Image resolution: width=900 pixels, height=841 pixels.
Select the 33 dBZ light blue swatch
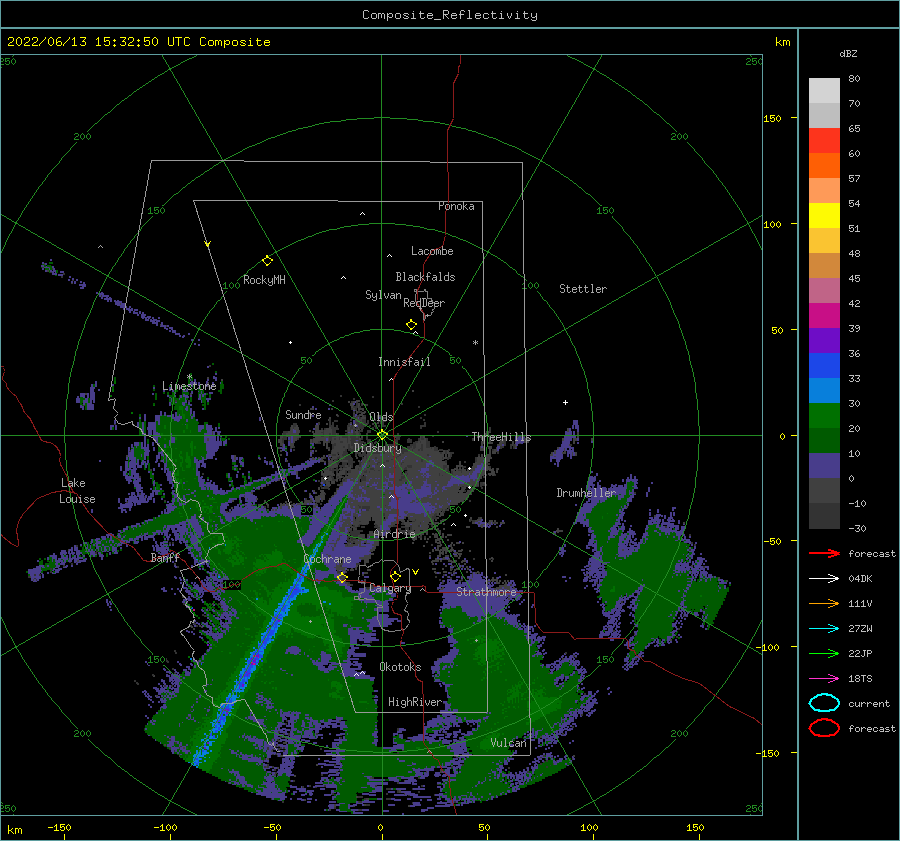click(824, 390)
